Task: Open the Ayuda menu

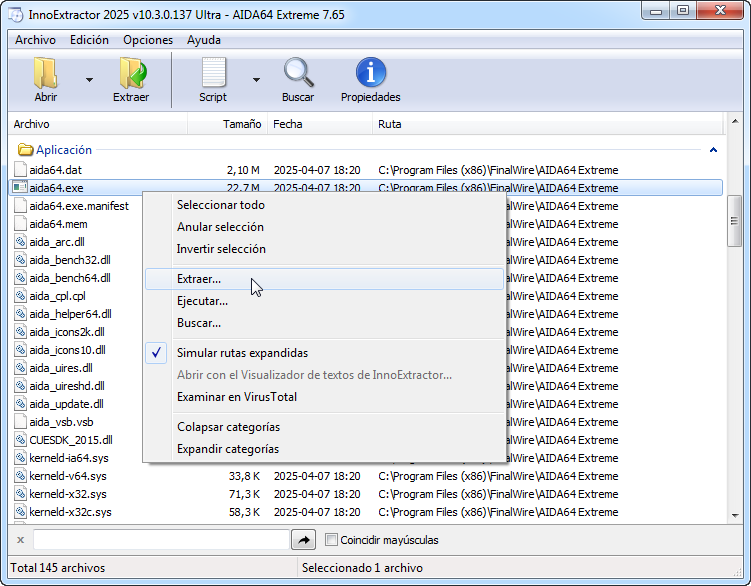Action: (204, 40)
